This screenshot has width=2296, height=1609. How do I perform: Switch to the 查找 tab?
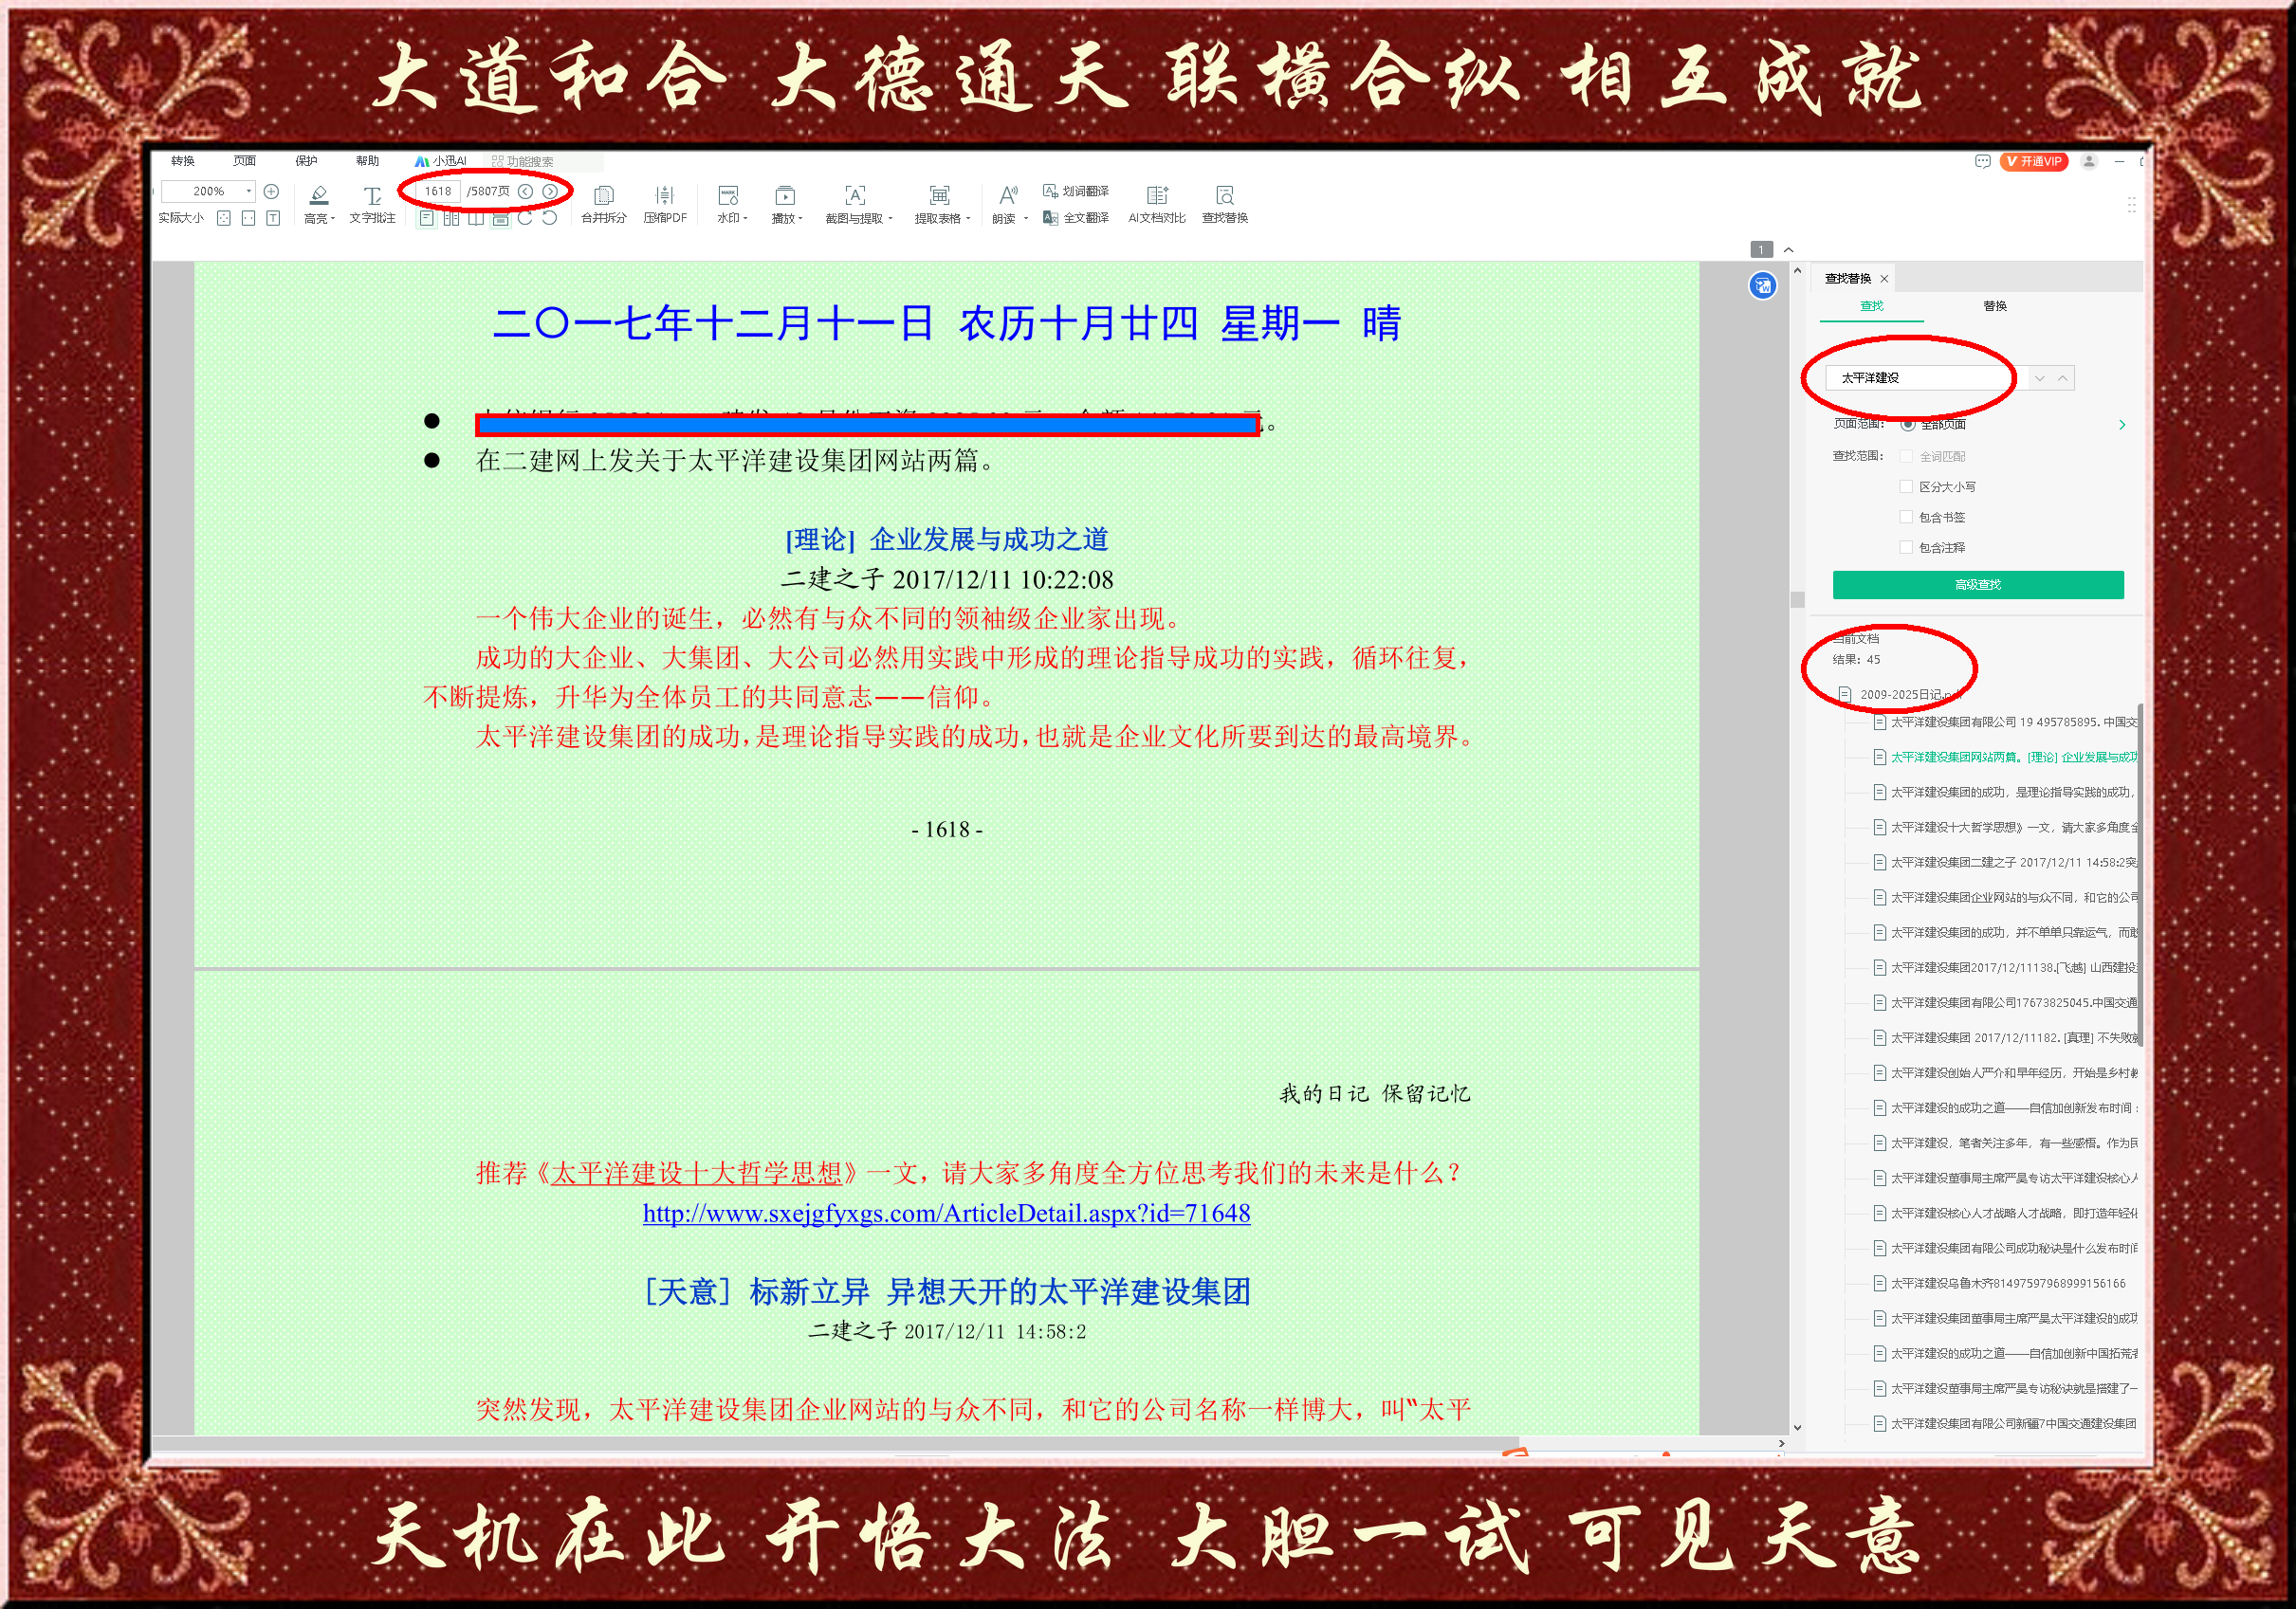(1872, 306)
